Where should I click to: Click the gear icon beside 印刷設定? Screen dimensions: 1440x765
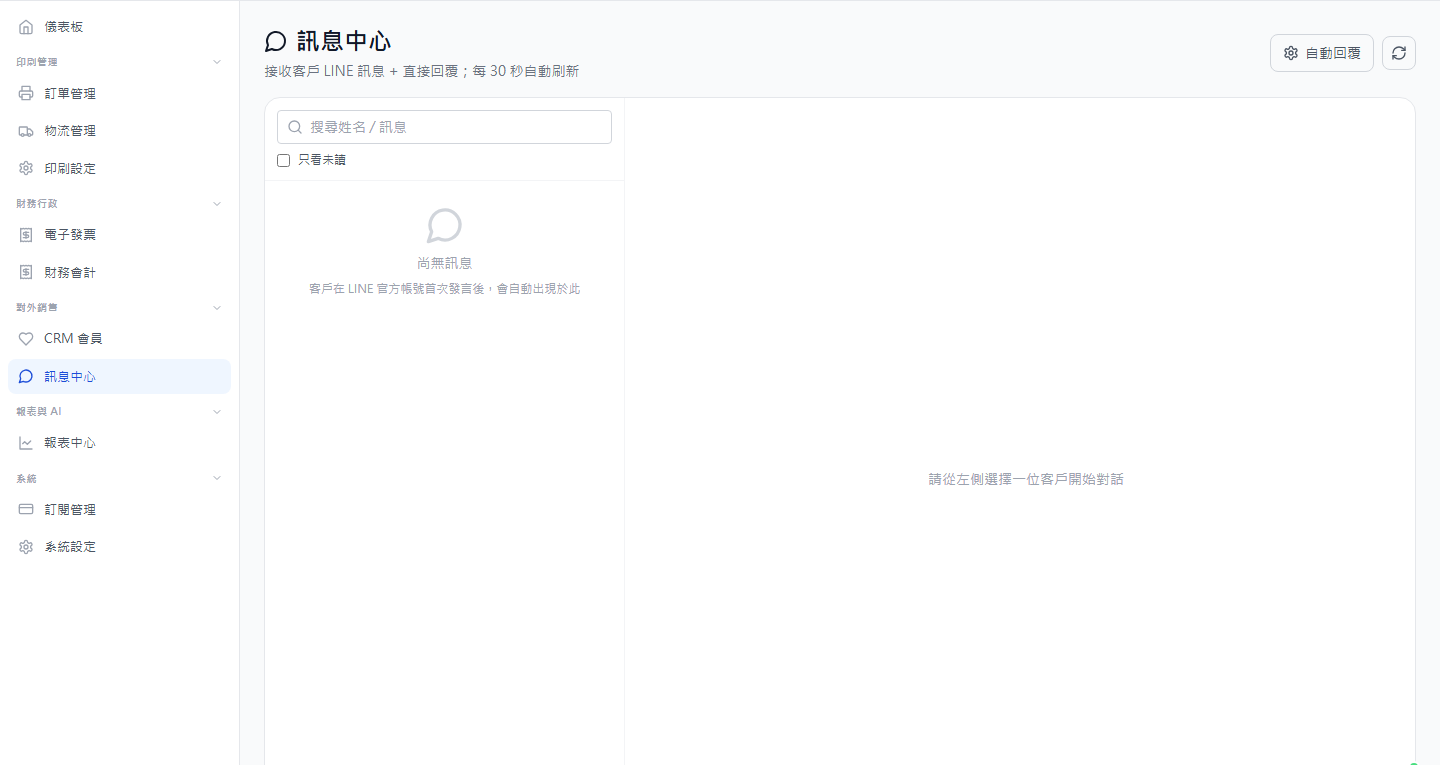coord(26,168)
